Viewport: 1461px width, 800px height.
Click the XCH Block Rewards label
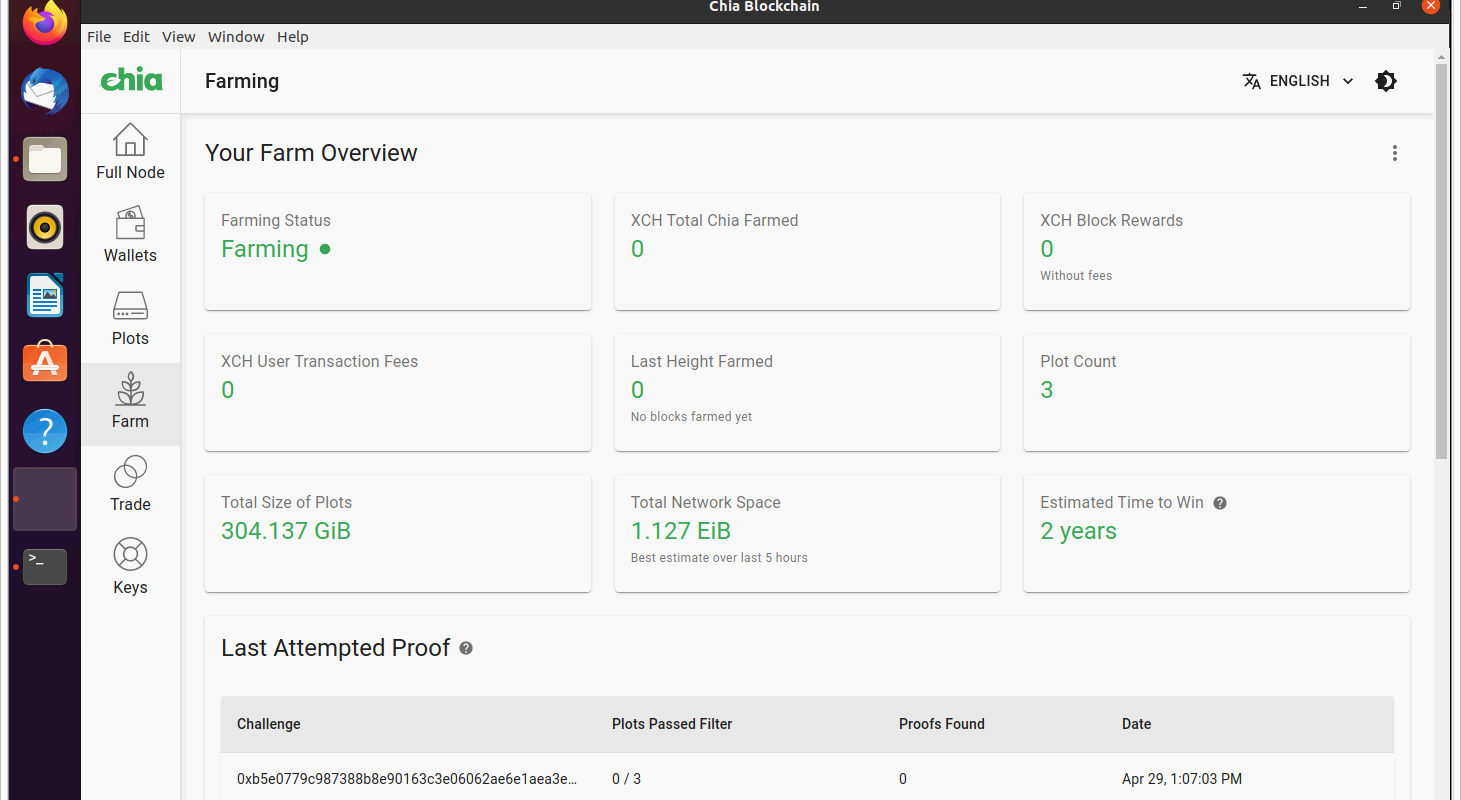click(x=1111, y=221)
